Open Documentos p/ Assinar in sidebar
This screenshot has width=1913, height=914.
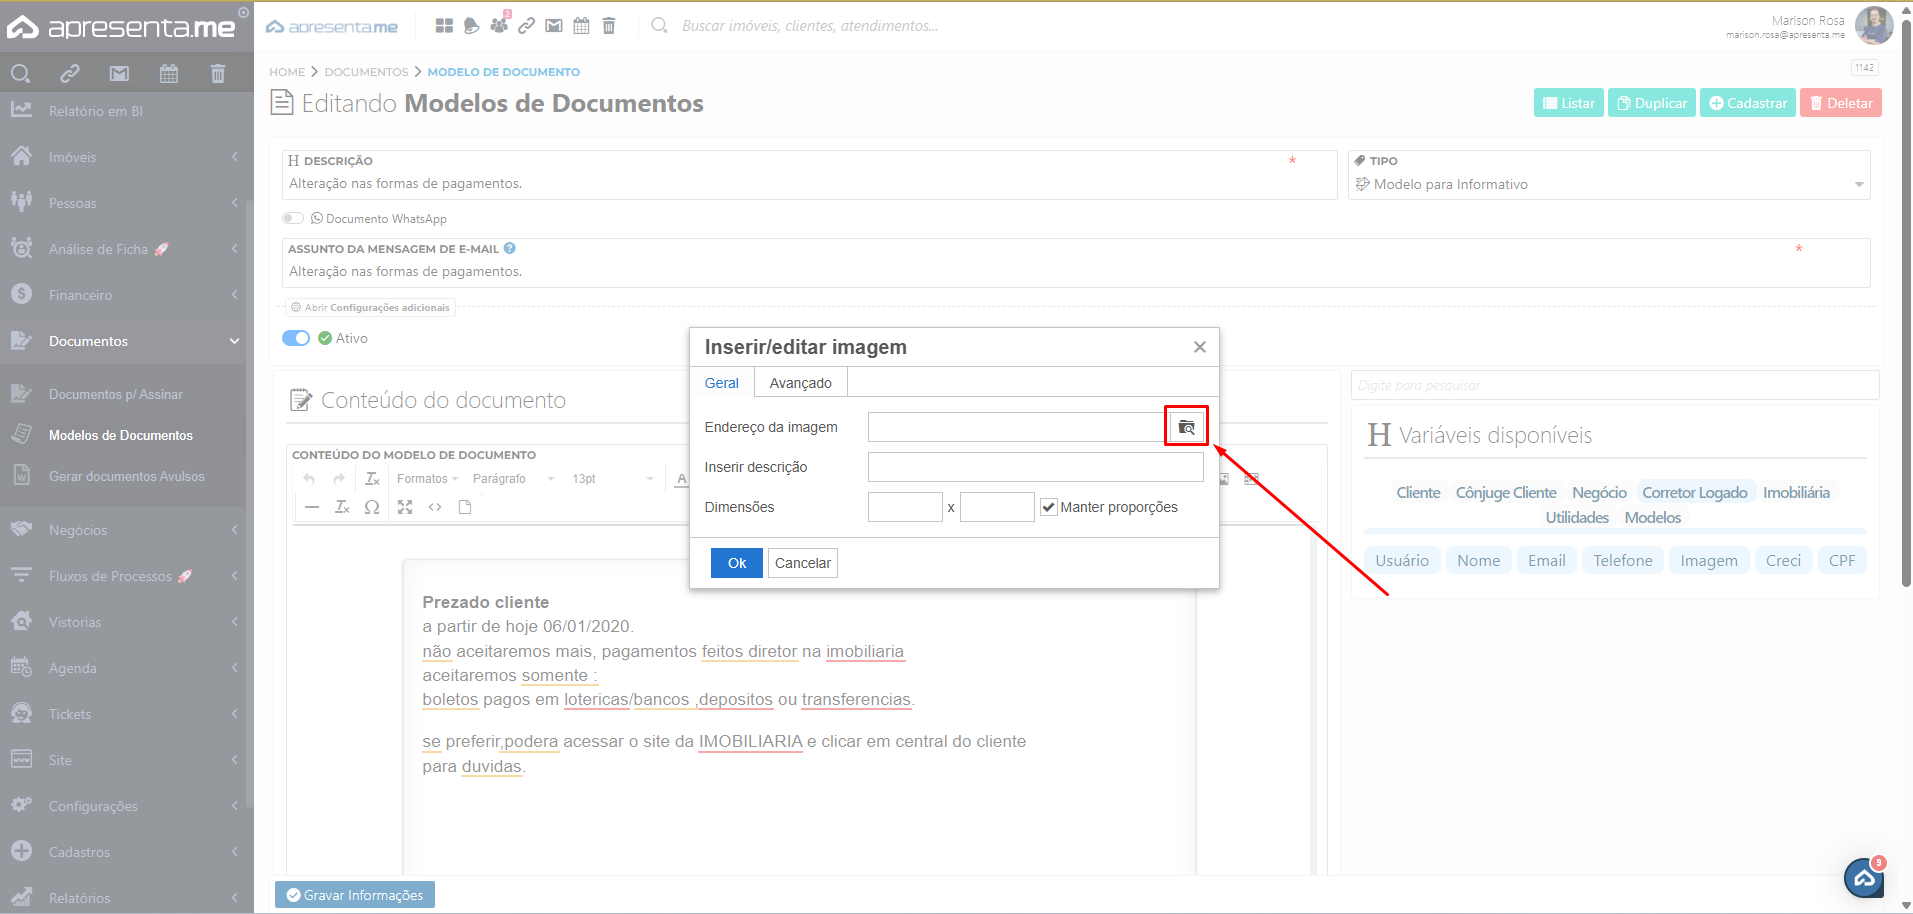(116, 394)
